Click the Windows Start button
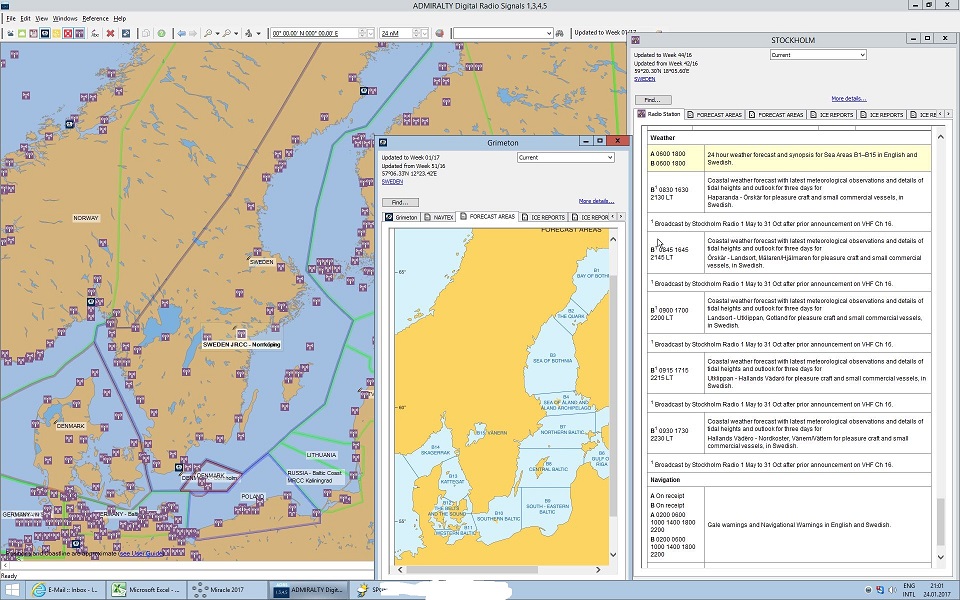 point(12,590)
